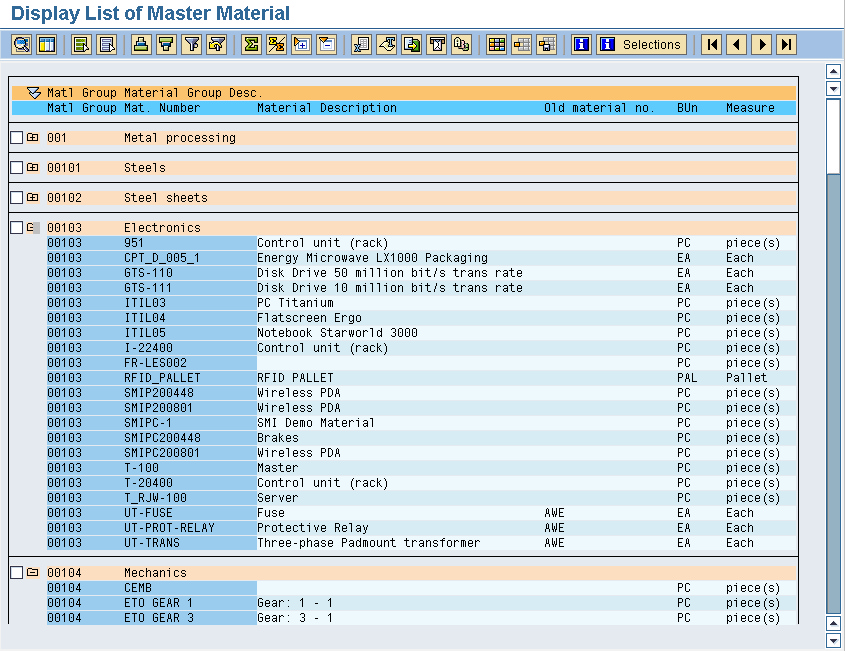Open the Details magnifier tool
845x651 pixels.
coord(22,44)
